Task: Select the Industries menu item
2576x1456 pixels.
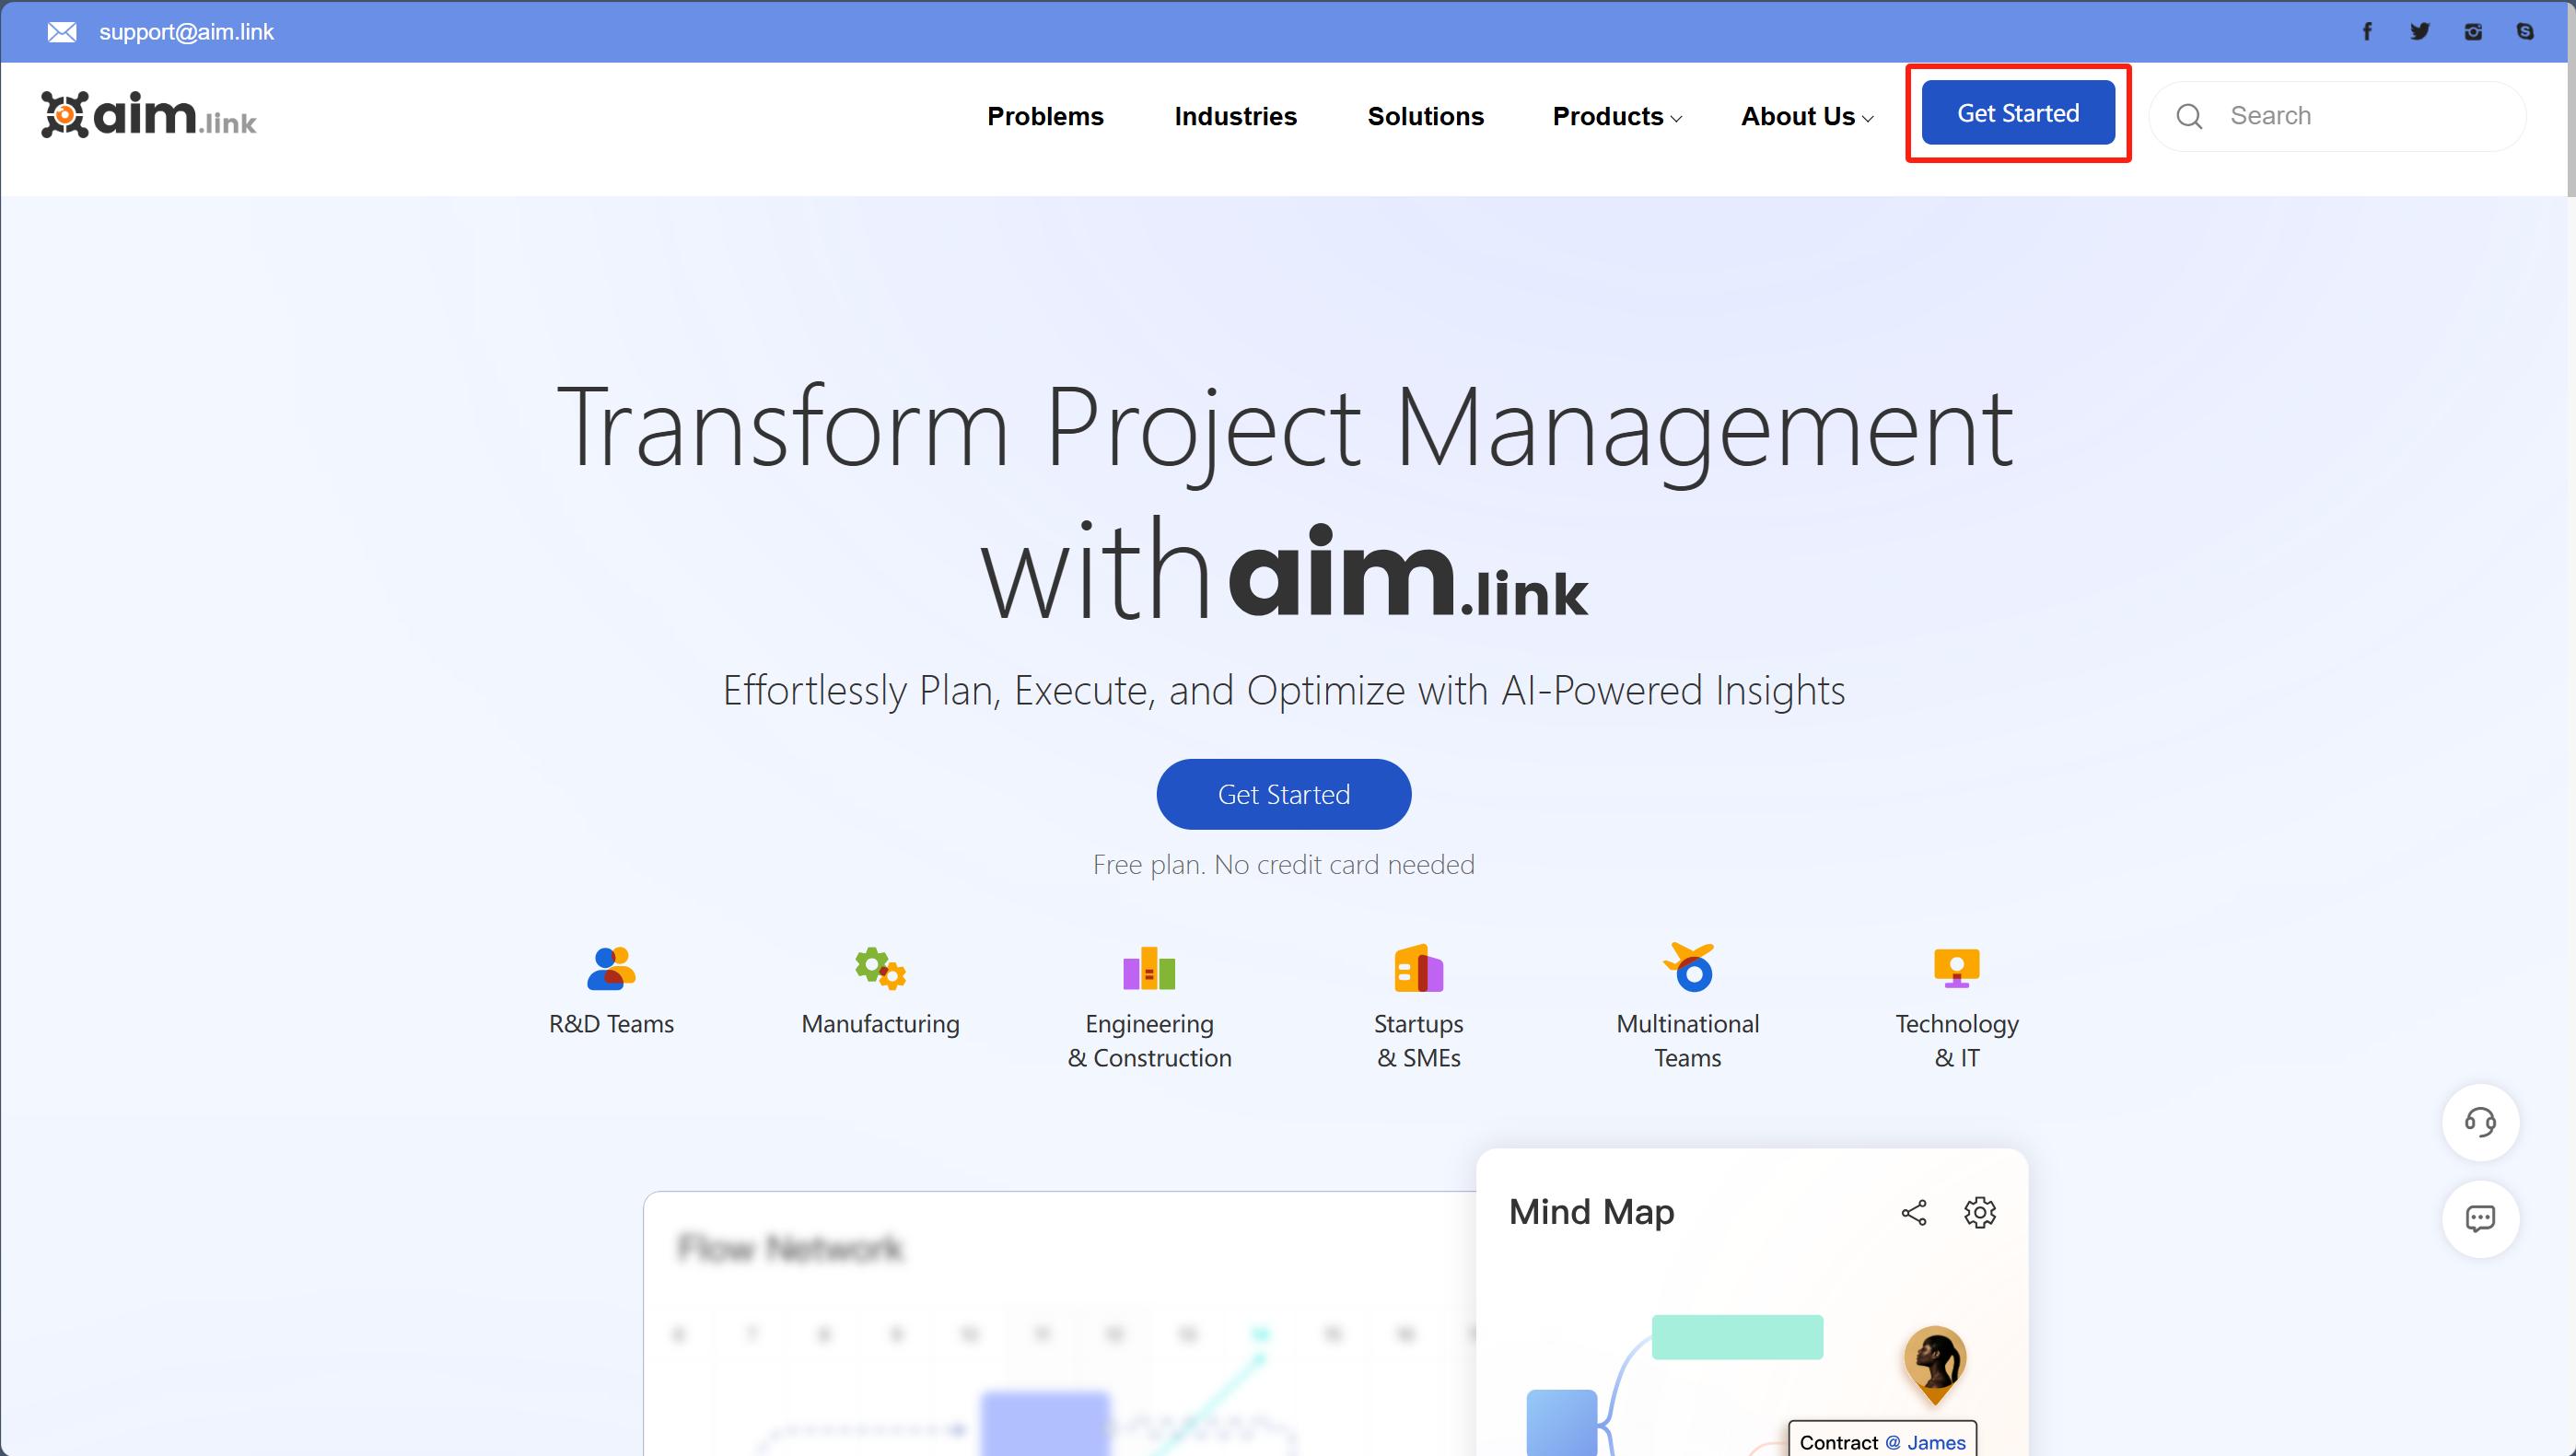Action: pos(1235,116)
